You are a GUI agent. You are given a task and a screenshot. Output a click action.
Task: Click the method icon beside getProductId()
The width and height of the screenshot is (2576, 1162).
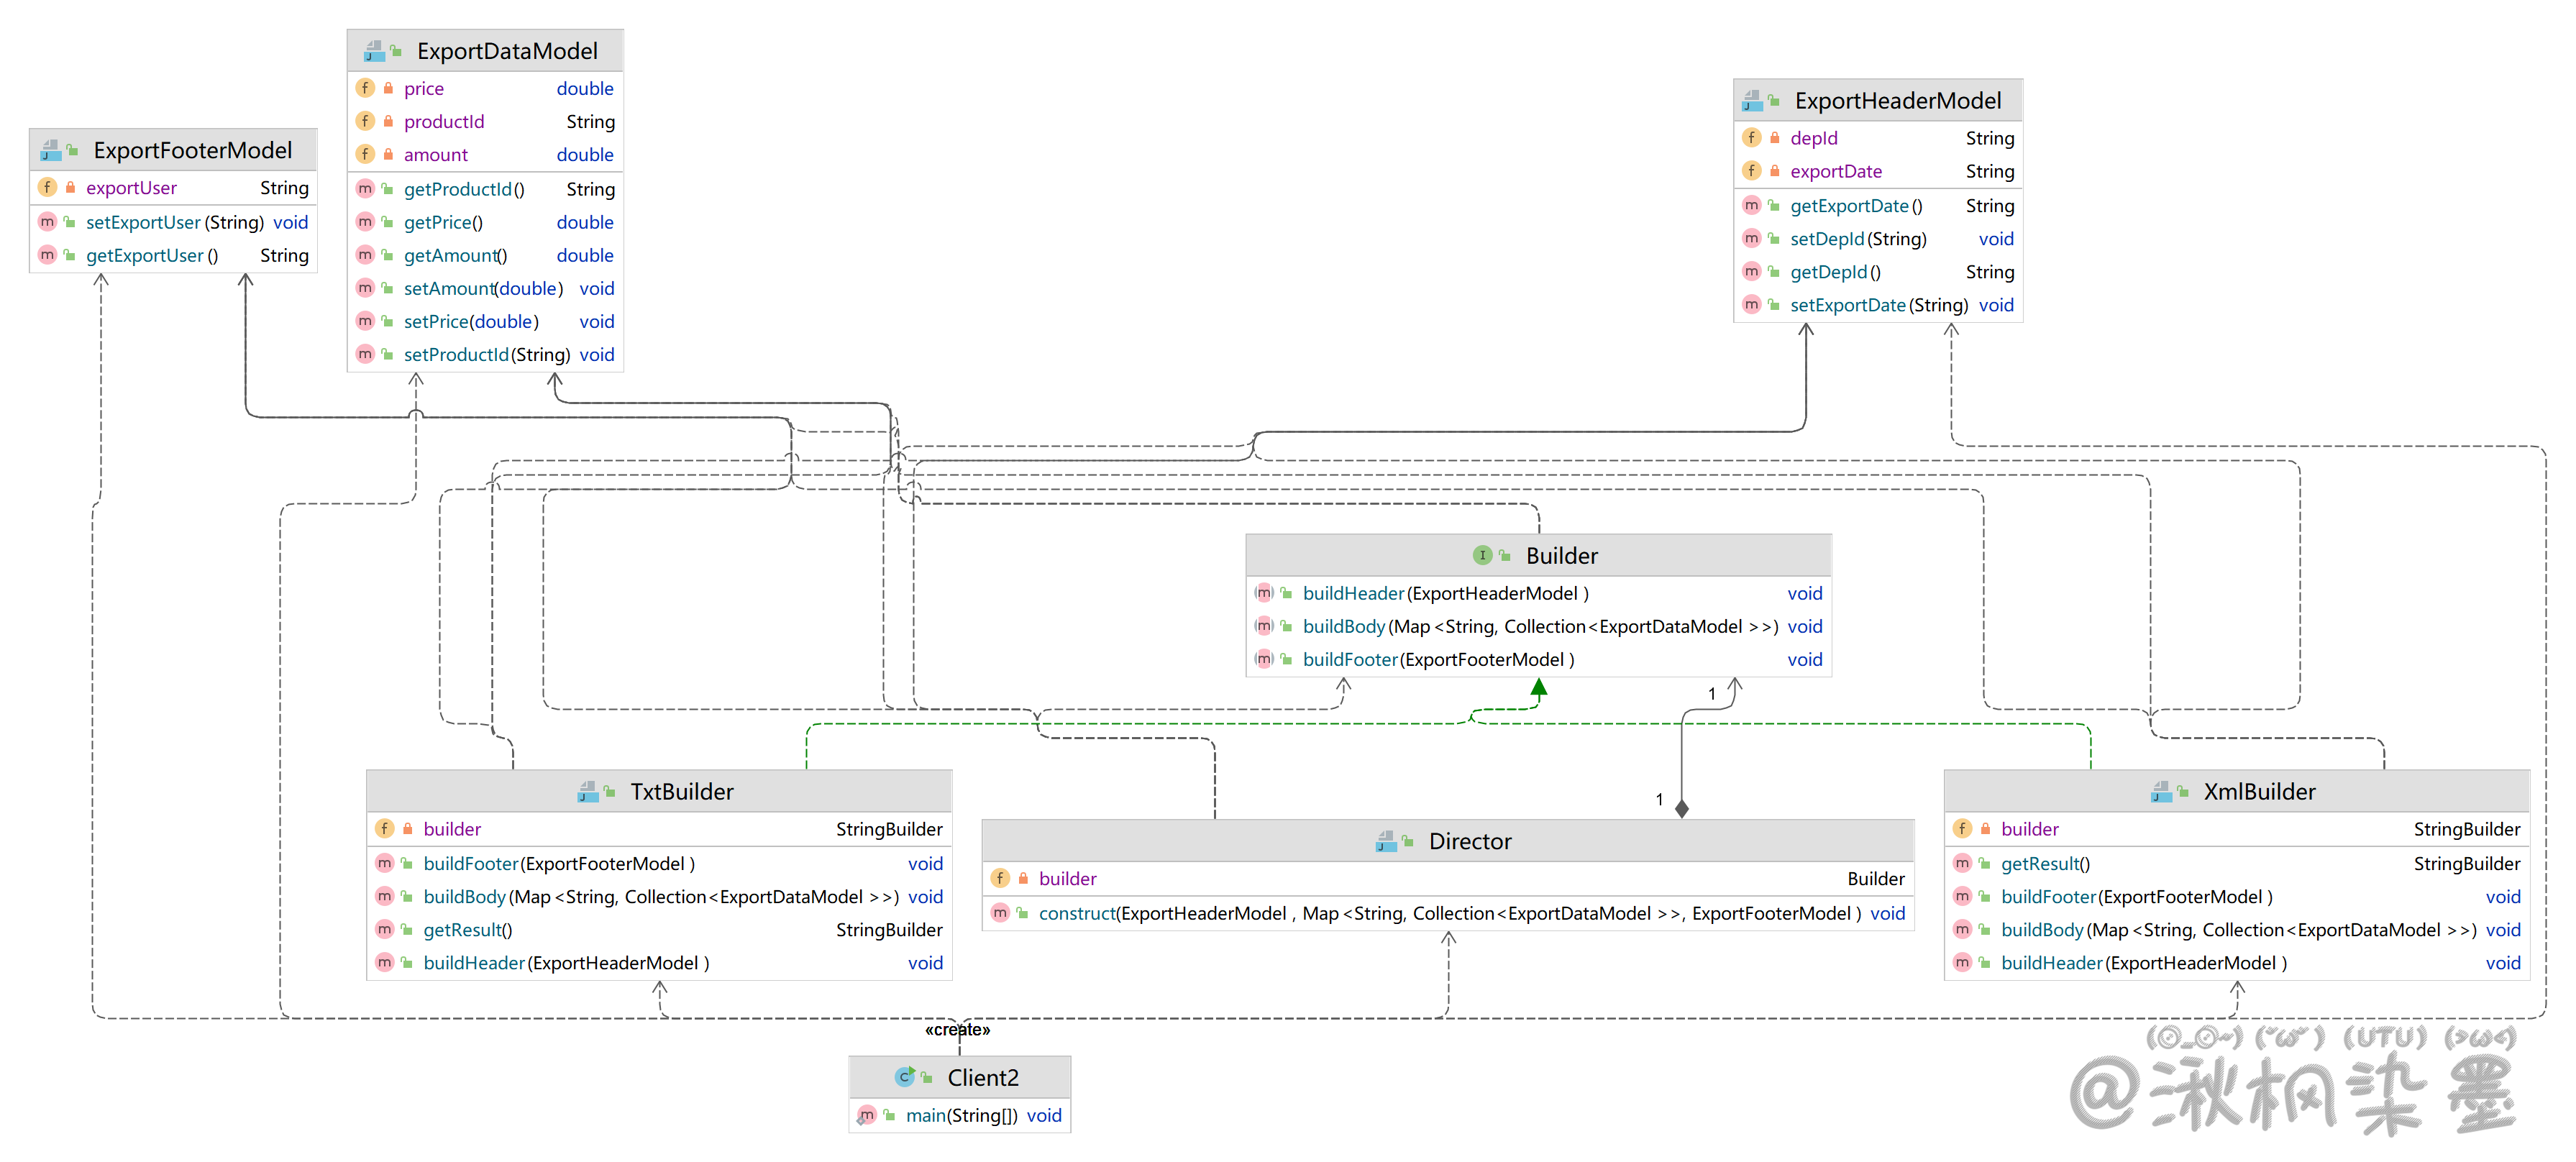pos(365,189)
